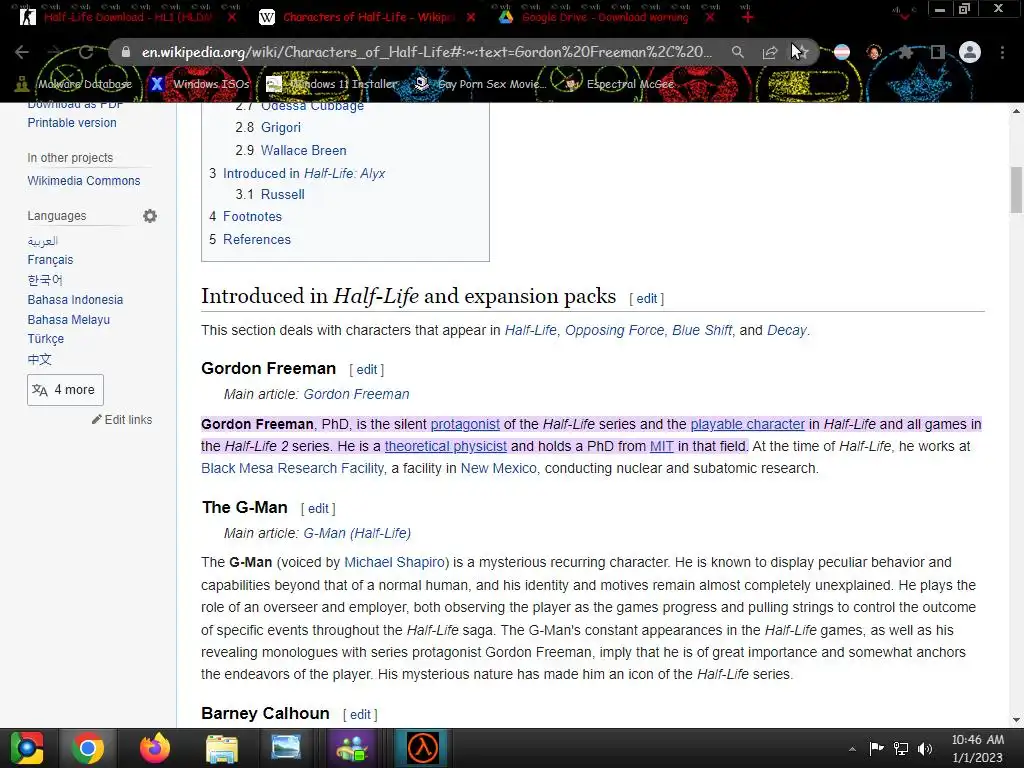This screenshot has width=1024, height=768.
Task: Switch to the Français language version
Action: point(50,260)
